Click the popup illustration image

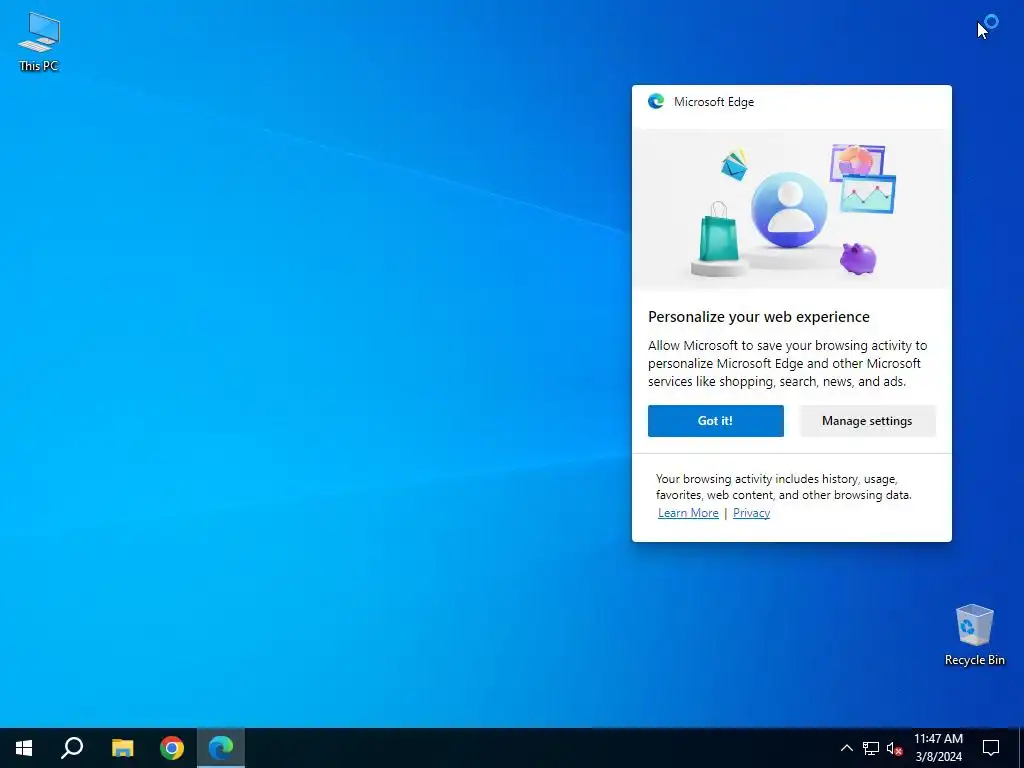792,209
